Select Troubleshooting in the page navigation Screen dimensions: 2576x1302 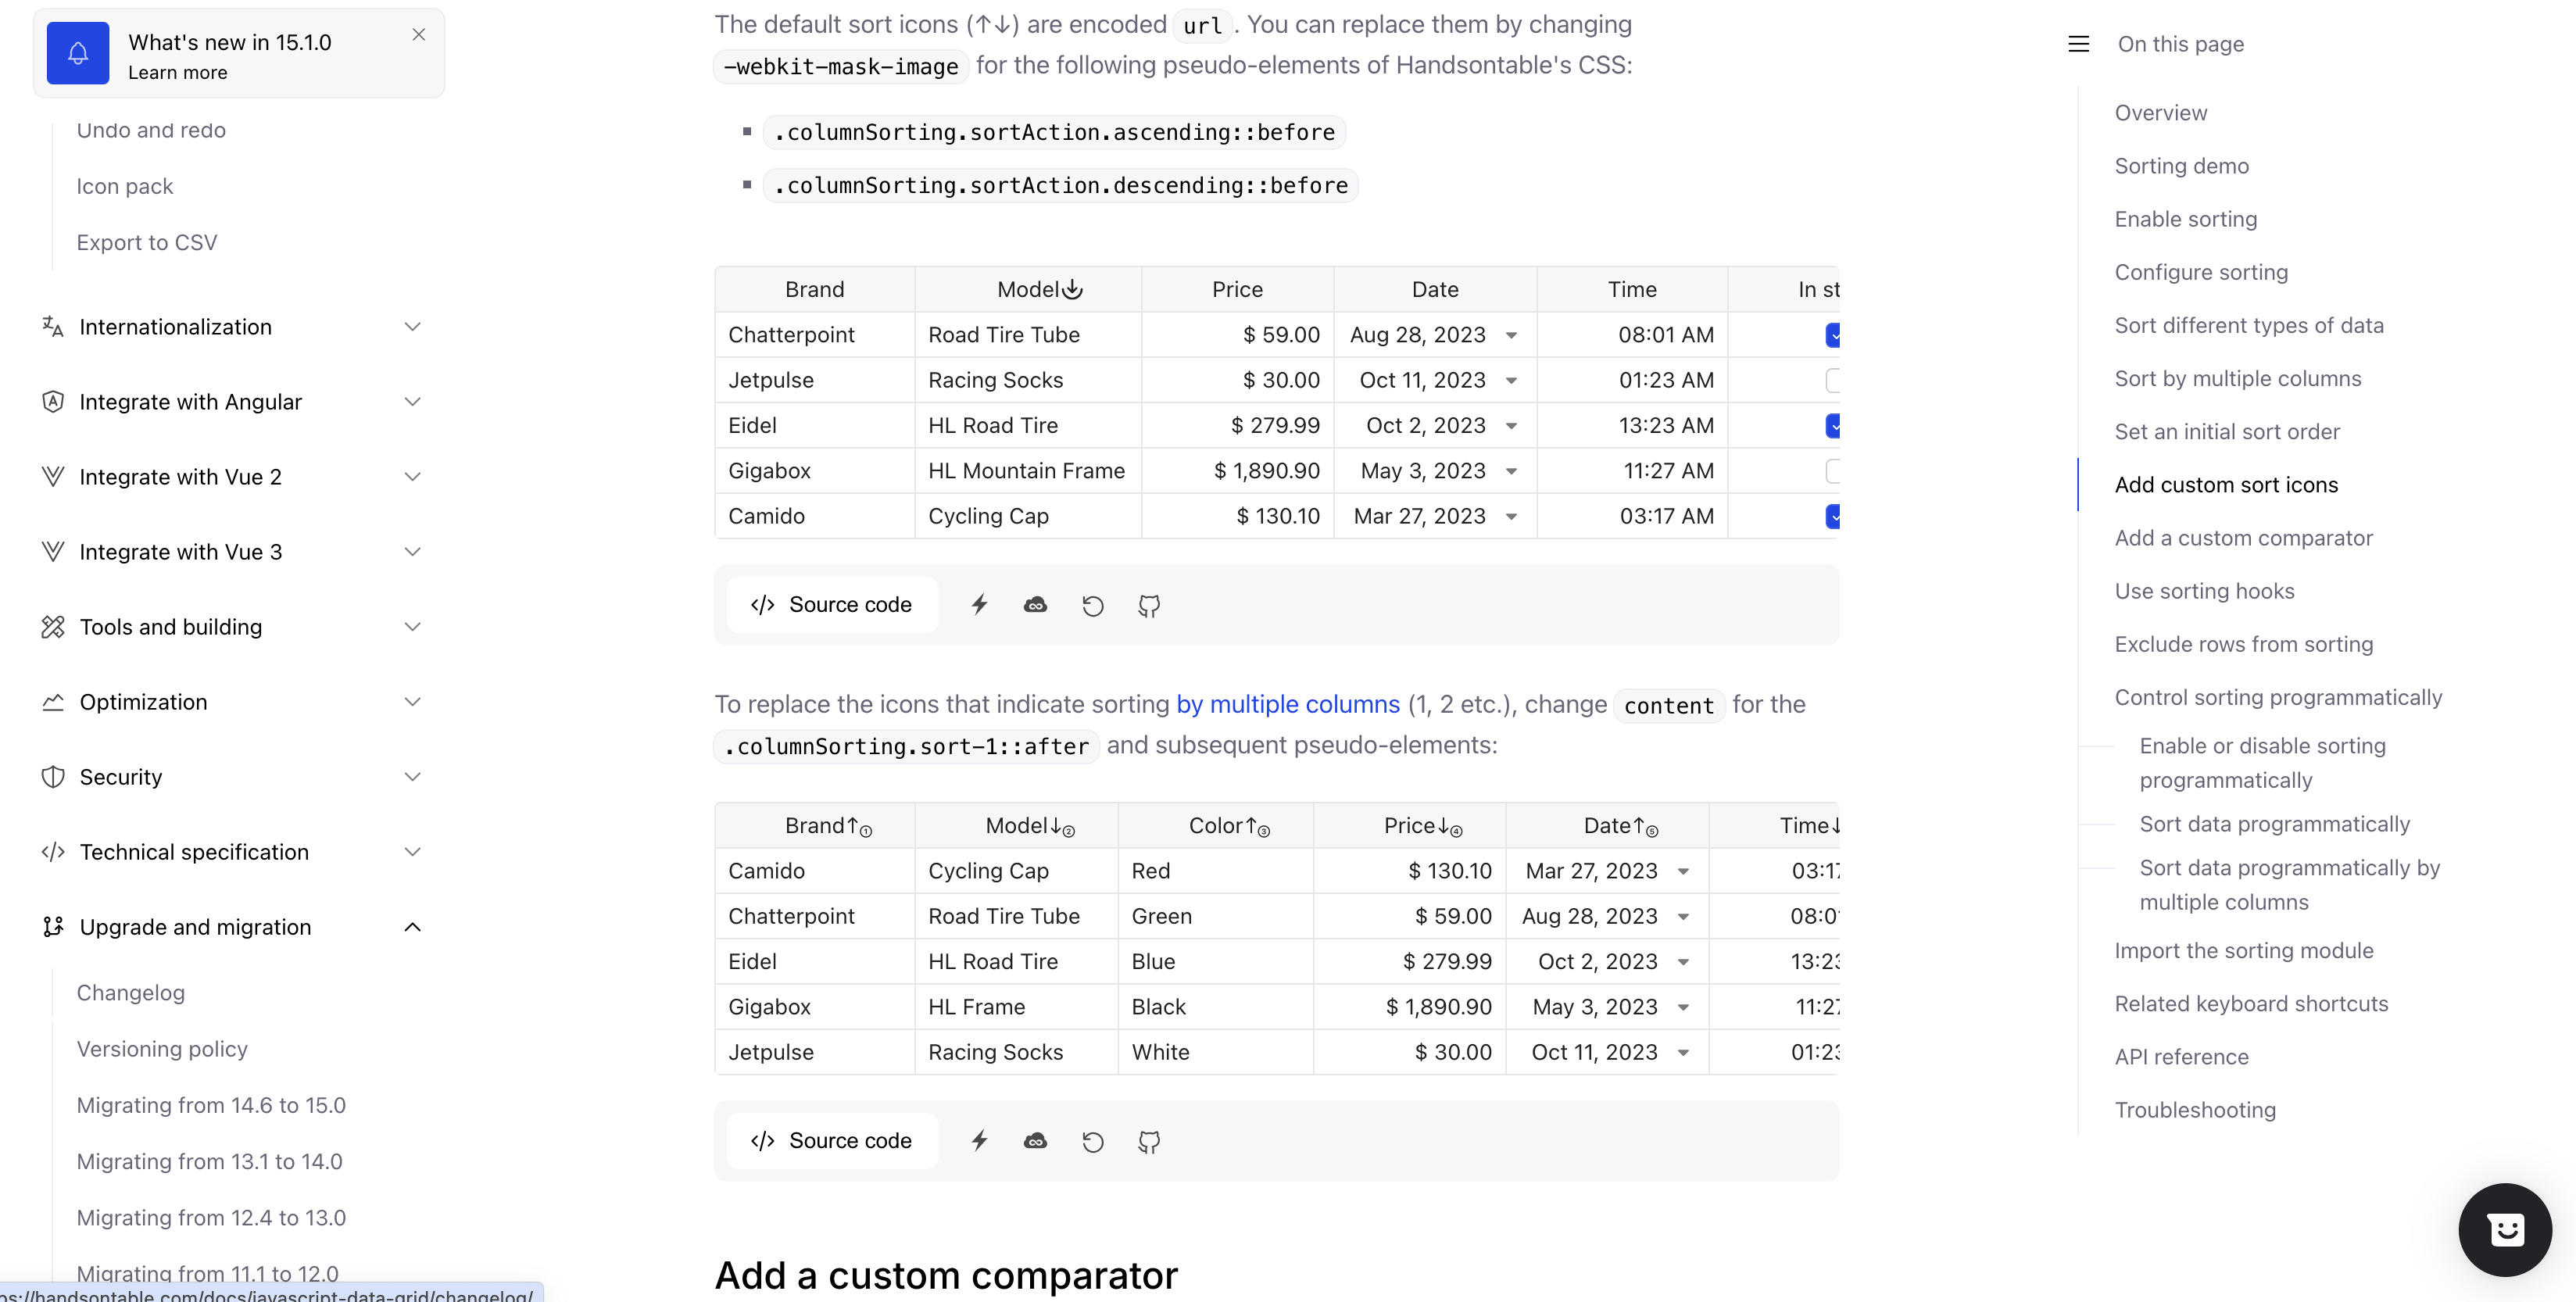[2196, 1110]
